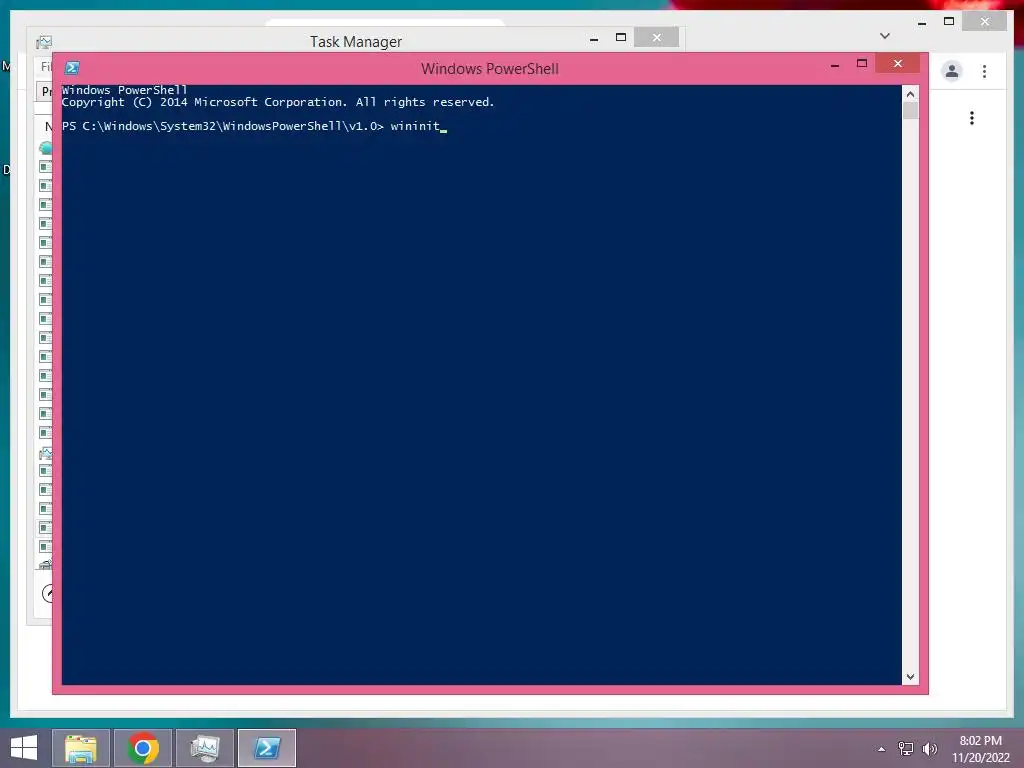Maximize the Windows PowerShell window
1024x768 pixels.
point(862,63)
